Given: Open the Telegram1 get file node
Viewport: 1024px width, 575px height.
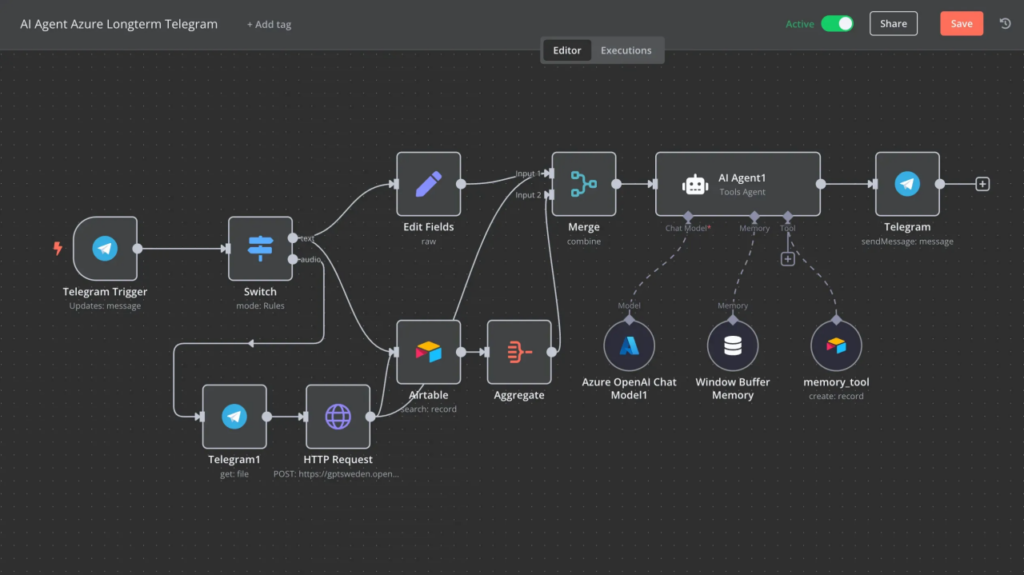Looking at the screenshot, I should [x=234, y=417].
